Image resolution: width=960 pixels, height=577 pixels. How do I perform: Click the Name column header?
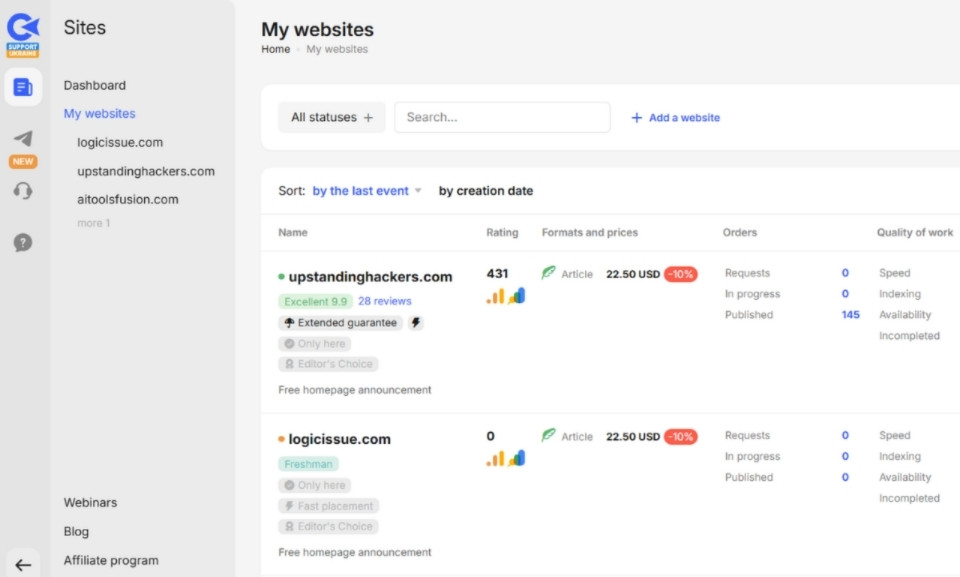(x=293, y=233)
